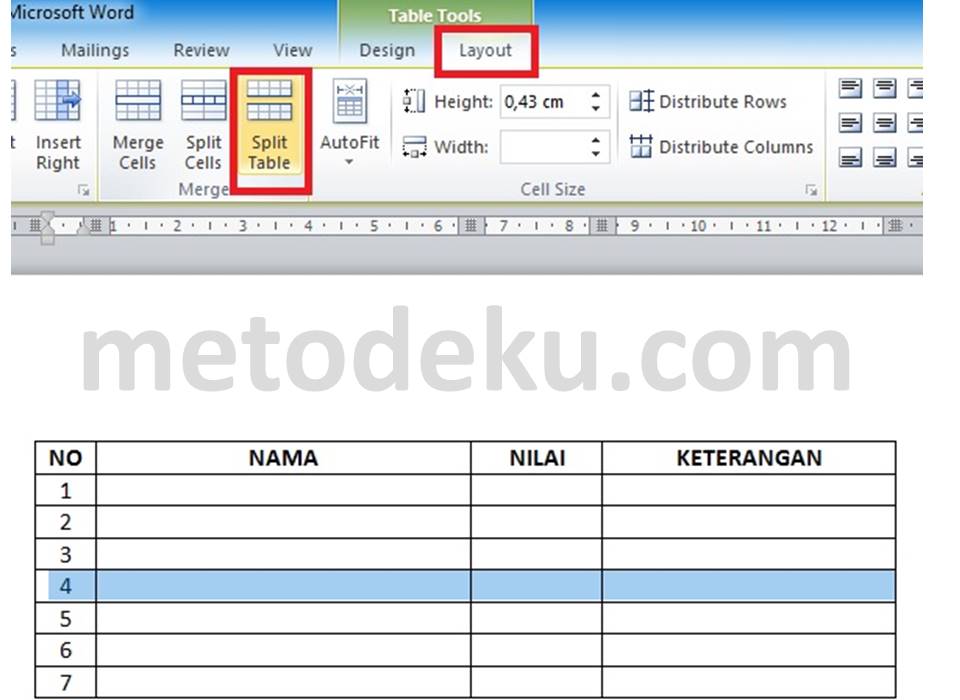Click cell with number 3
Image resolution: width=960 pixels, height=700 pixels.
click(x=66, y=555)
